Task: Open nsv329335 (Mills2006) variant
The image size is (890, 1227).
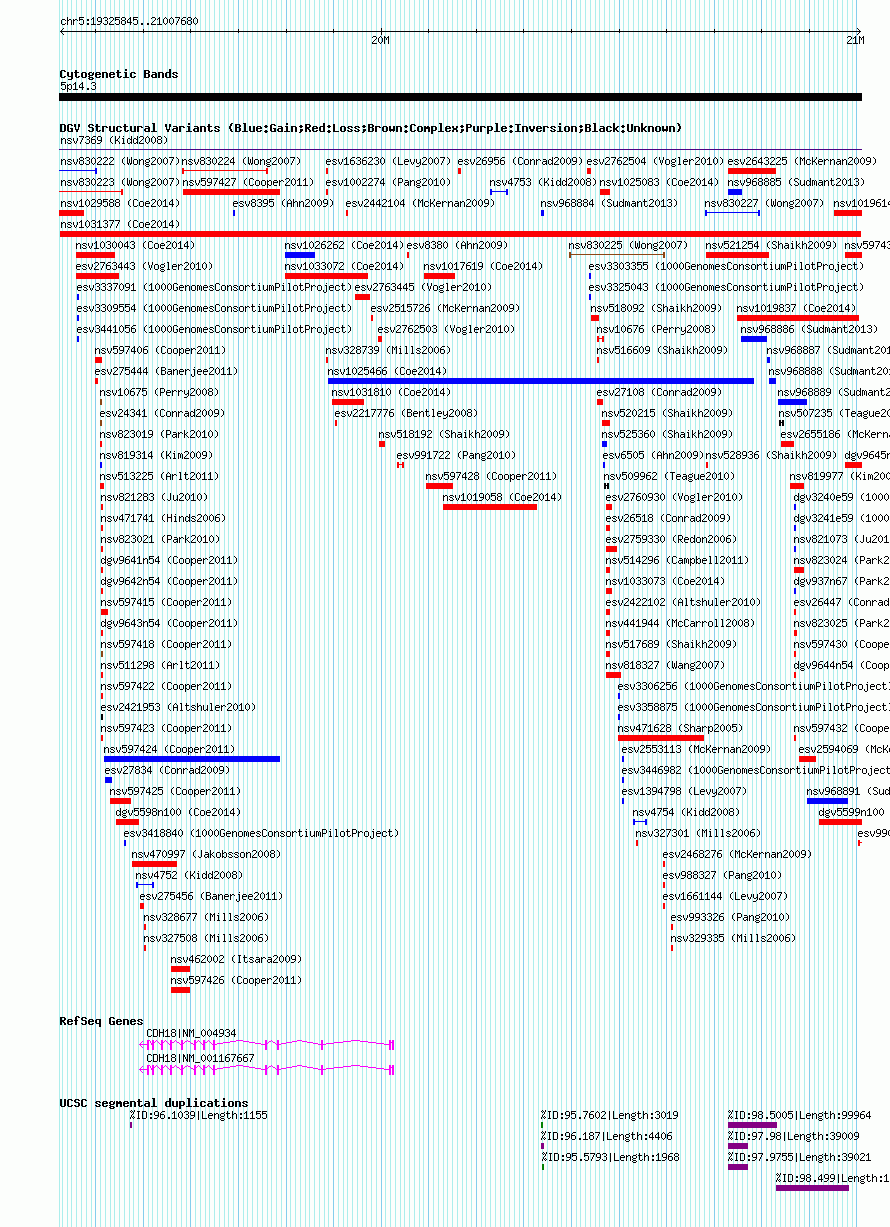Action: tap(733, 938)
